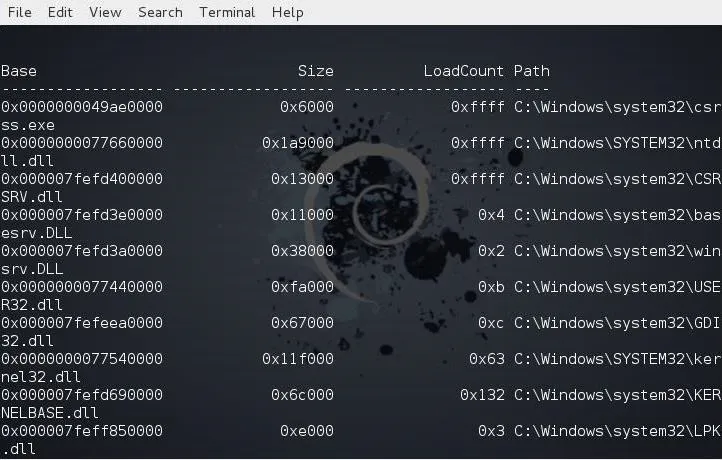Click path C:\Windows\system32\LPK
The image size is (722, 460).
617,431
